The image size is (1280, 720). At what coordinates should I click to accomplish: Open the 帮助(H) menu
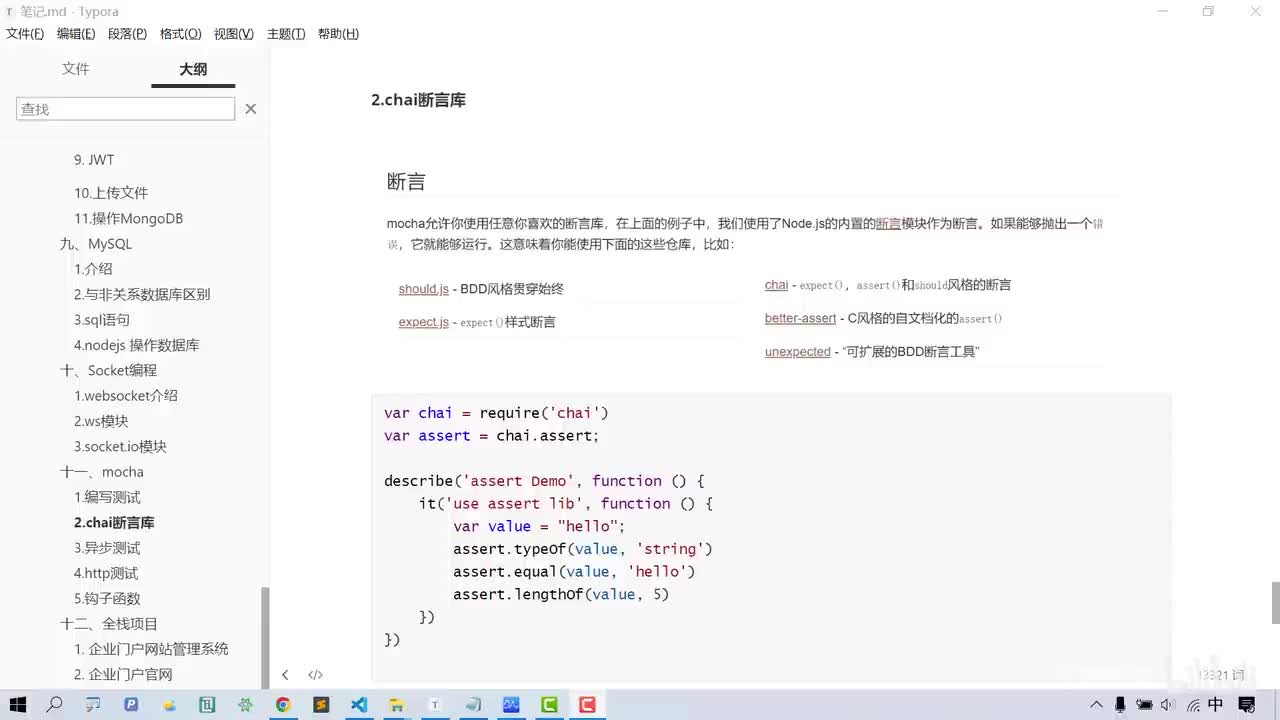338,34
